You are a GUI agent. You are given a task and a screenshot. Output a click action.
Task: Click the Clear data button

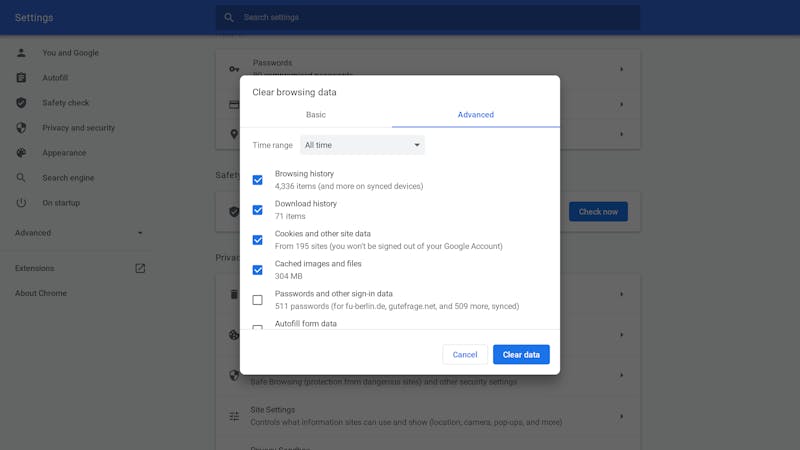(x=521, y=355)
